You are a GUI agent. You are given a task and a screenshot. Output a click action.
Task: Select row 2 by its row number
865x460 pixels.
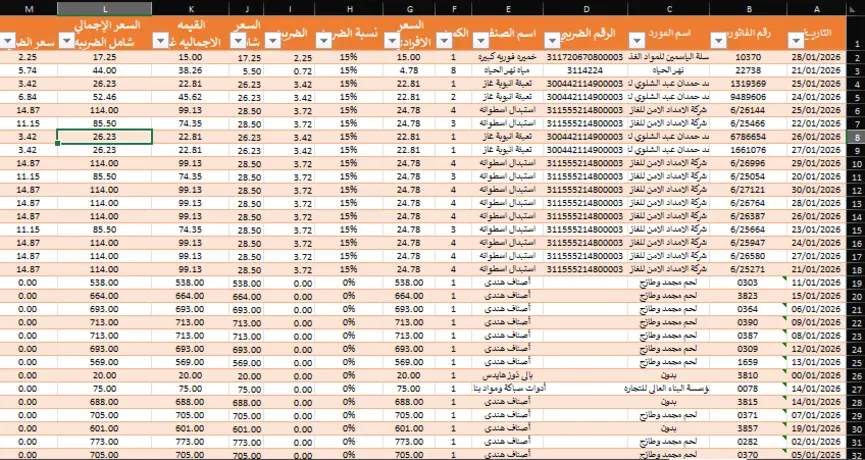click(x=856, y=57)
